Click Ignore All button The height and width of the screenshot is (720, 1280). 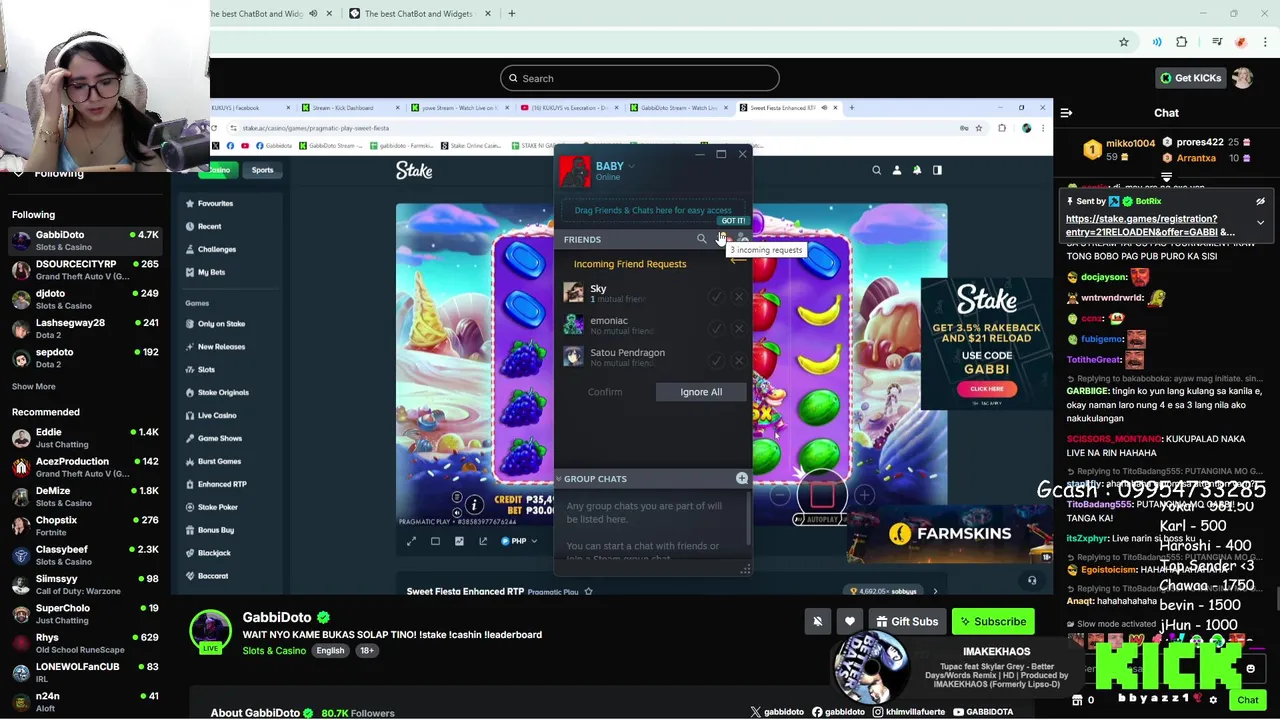point(701,392)
